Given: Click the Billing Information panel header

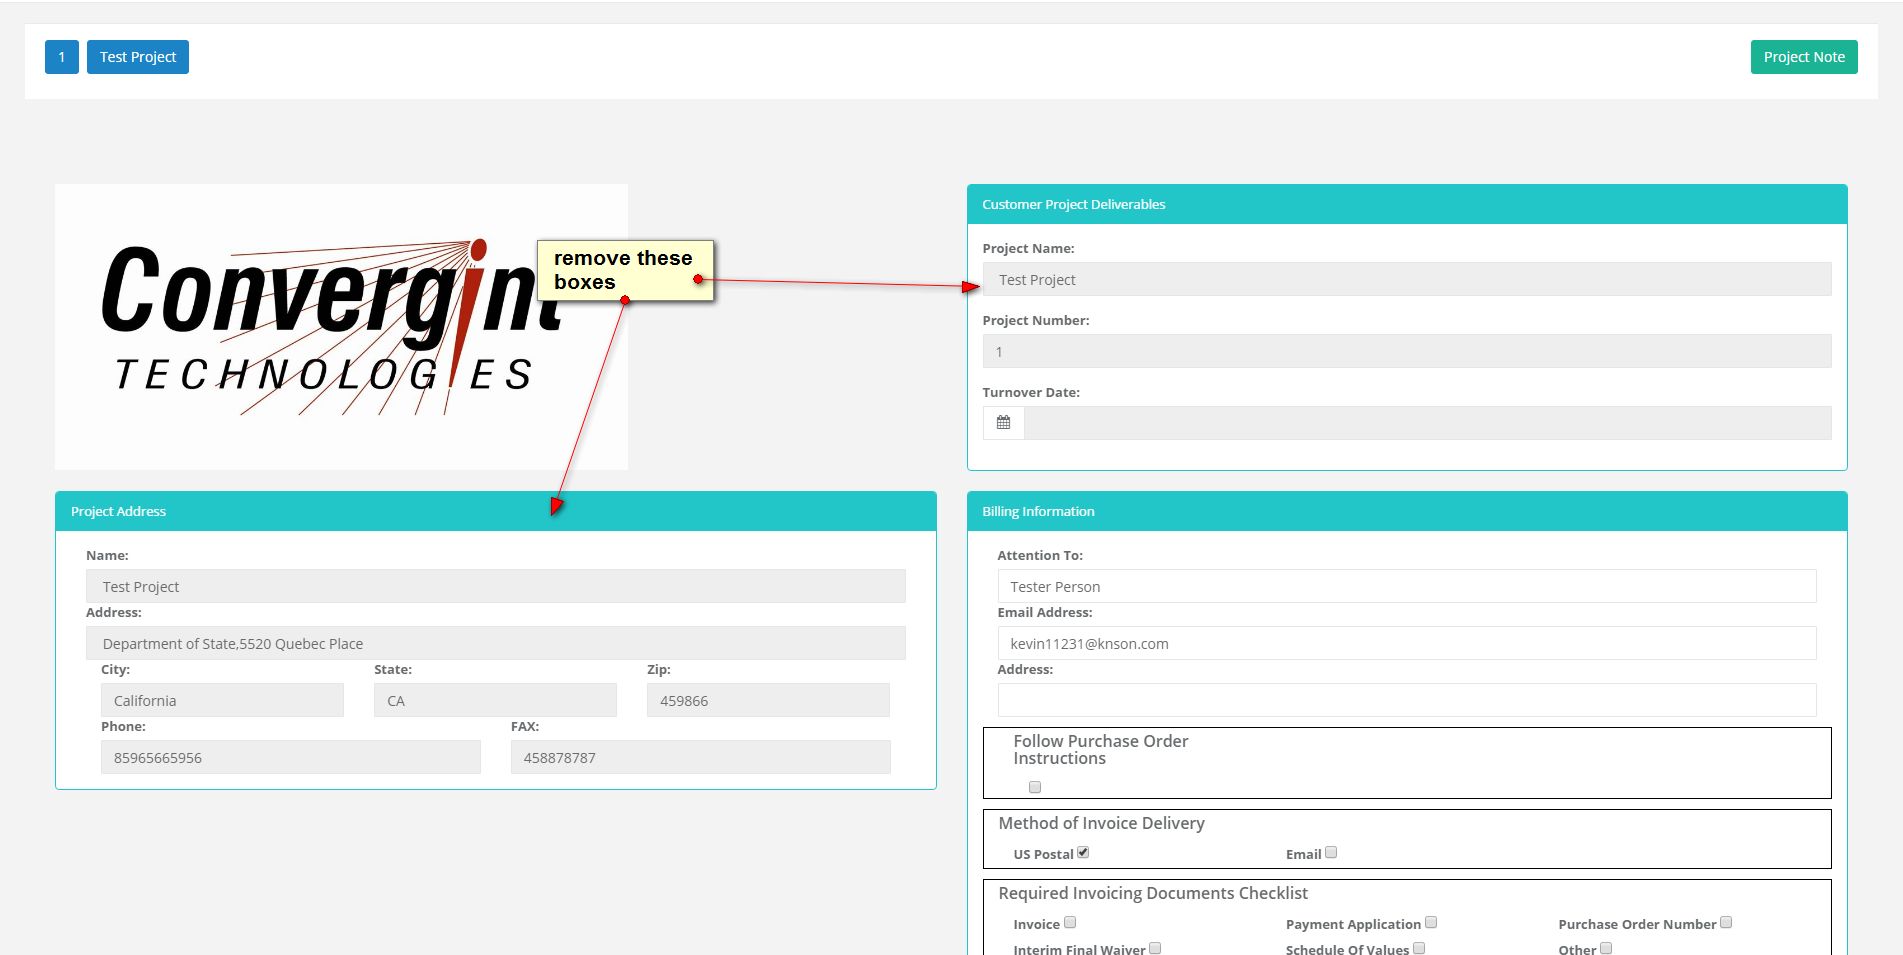Looking at the screenshot, I should pos(1407,511).
